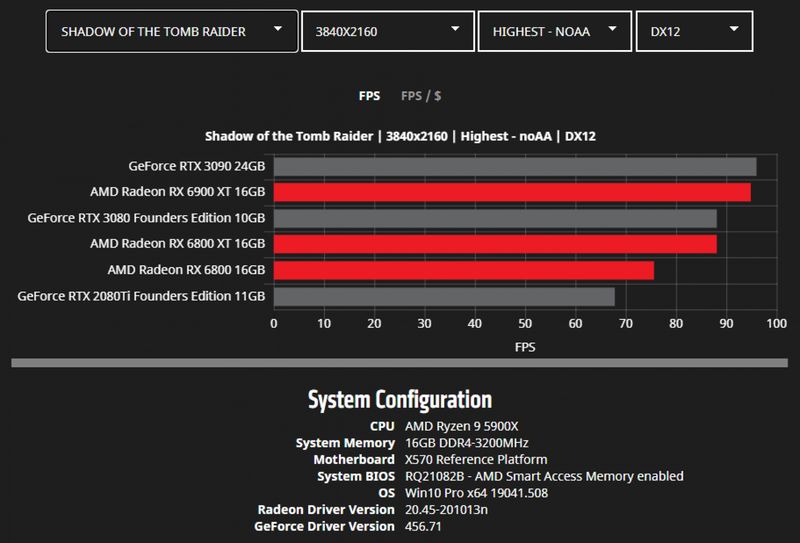Switch to the FPS tab
The width and height of the screenshot is (800, 543).
(369, 96)
